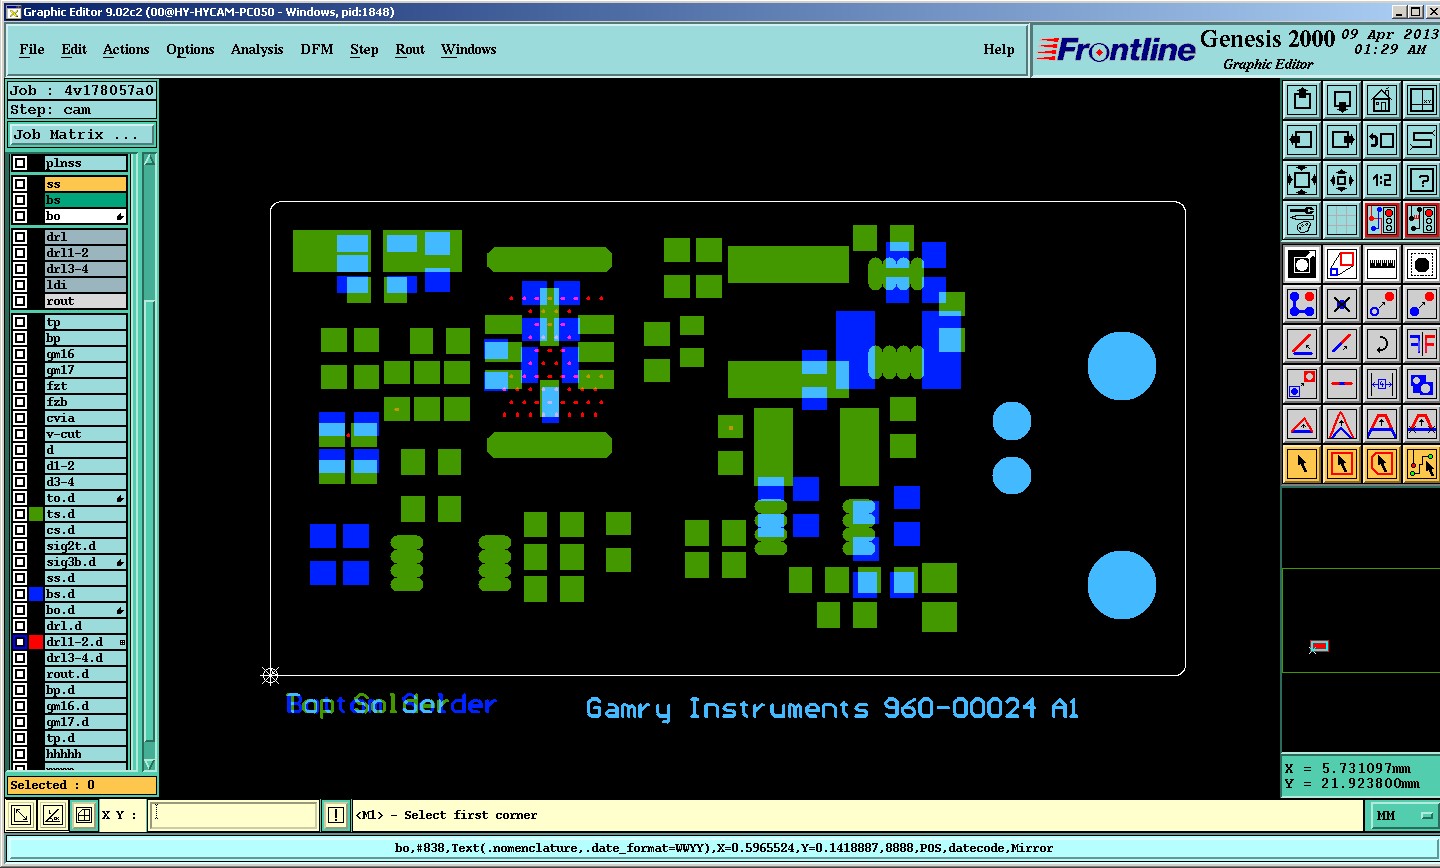This screenshot has height=868, width=1440.
Task: Toggle checkbox for the bs.d layer
Action: (20, 594)
